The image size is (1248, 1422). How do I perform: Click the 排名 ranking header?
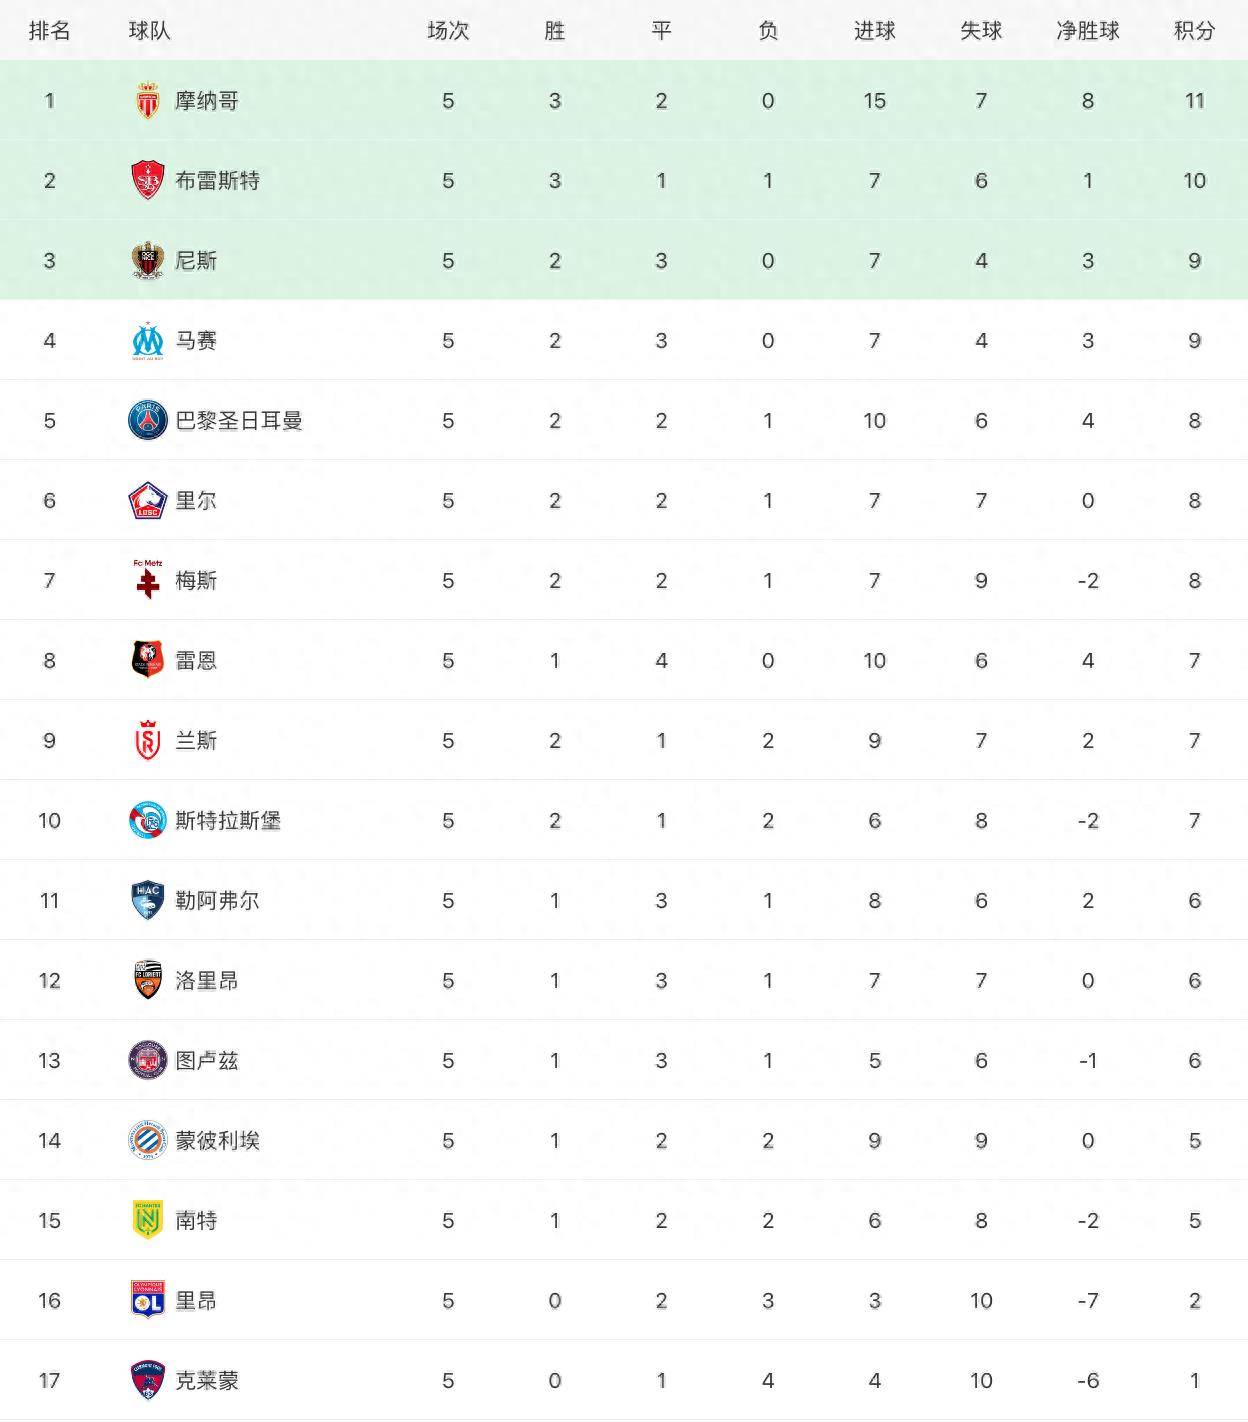[49, 31]
